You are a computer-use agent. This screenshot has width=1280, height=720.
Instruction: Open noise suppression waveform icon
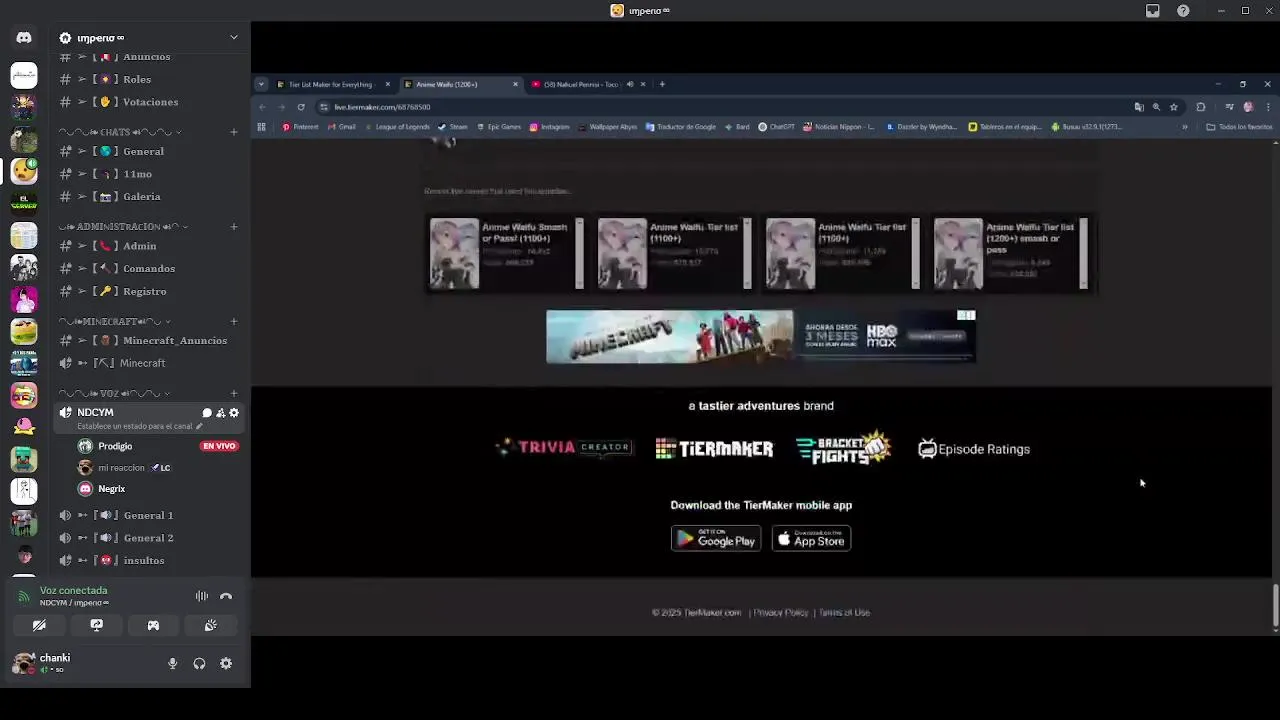(202, 596)
